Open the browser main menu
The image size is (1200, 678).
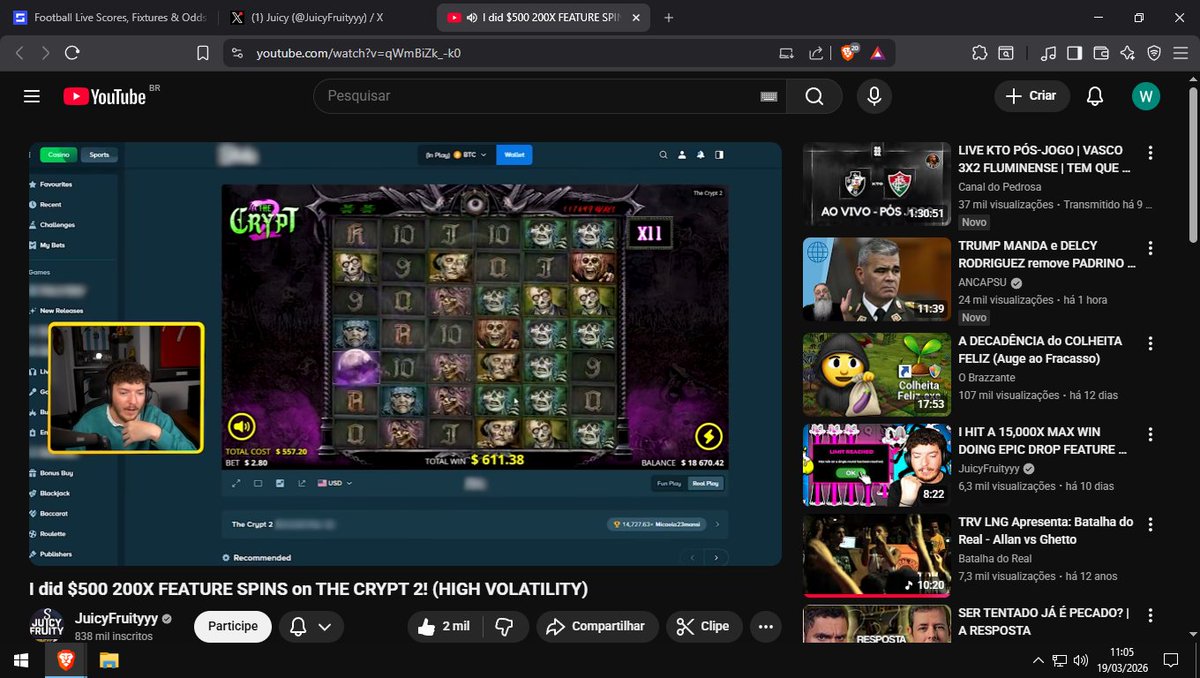click(x=1180, y=53)
